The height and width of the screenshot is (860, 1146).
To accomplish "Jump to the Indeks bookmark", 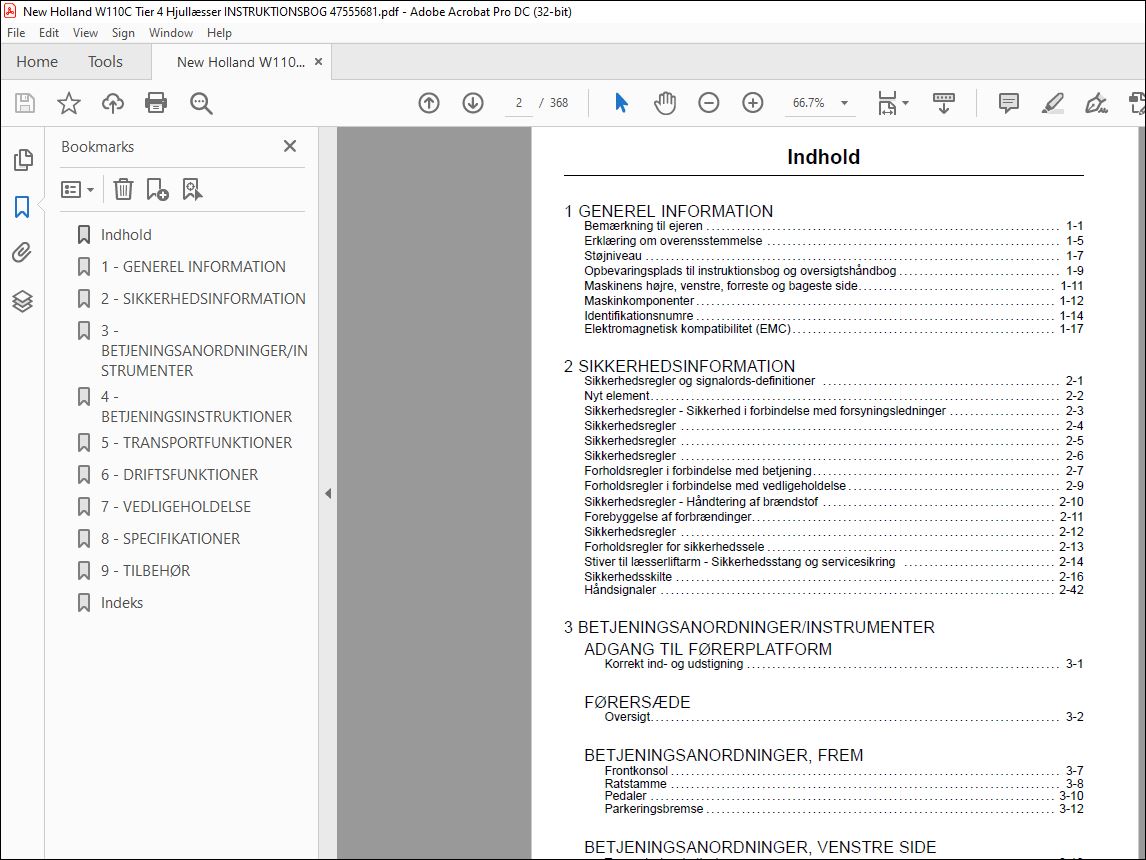I will (122, 603).
